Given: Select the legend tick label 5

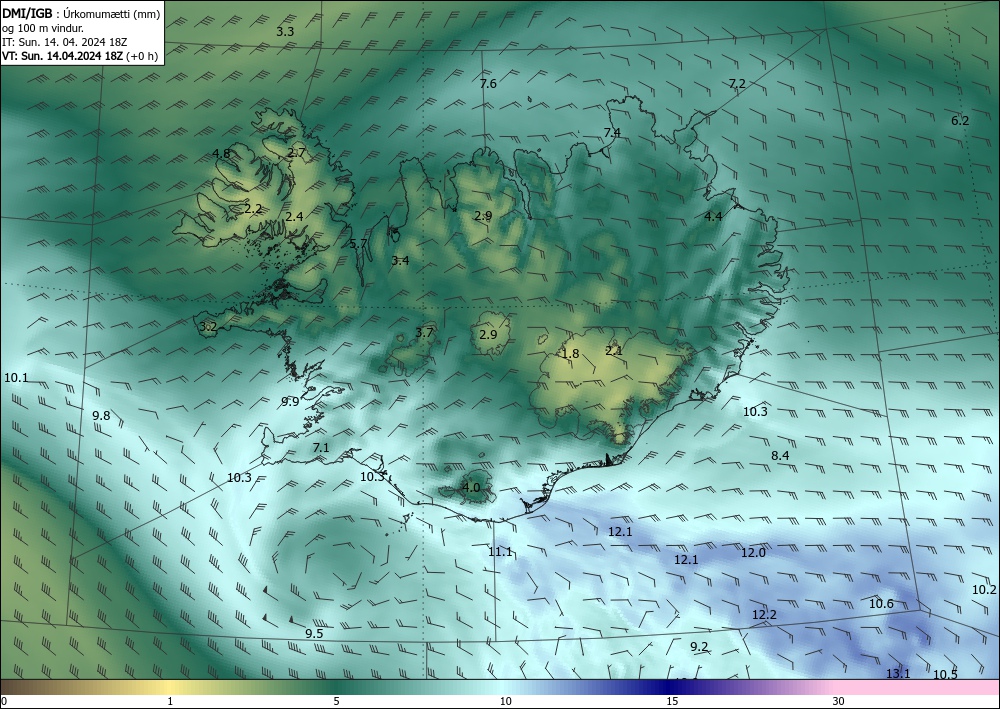Looking at the screenshot, I should [x=336, y=701].
